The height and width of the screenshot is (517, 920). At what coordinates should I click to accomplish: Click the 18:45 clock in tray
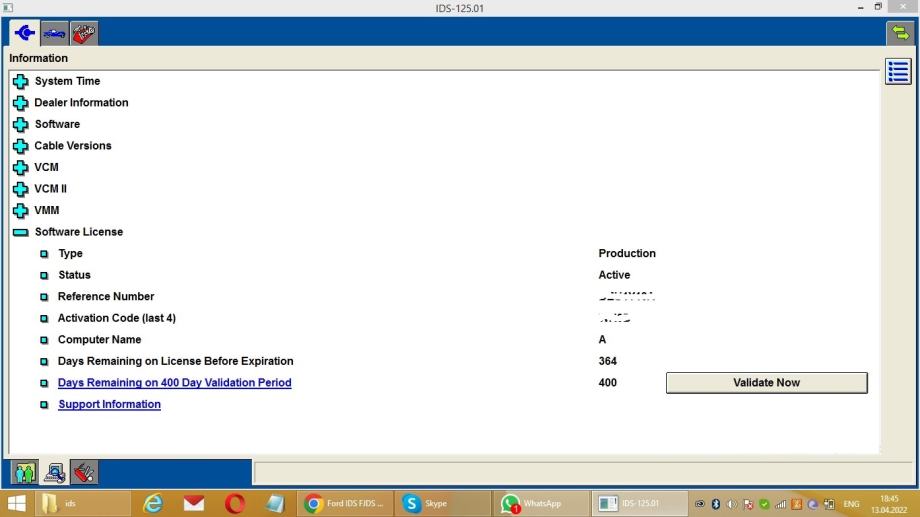point(889,499)
